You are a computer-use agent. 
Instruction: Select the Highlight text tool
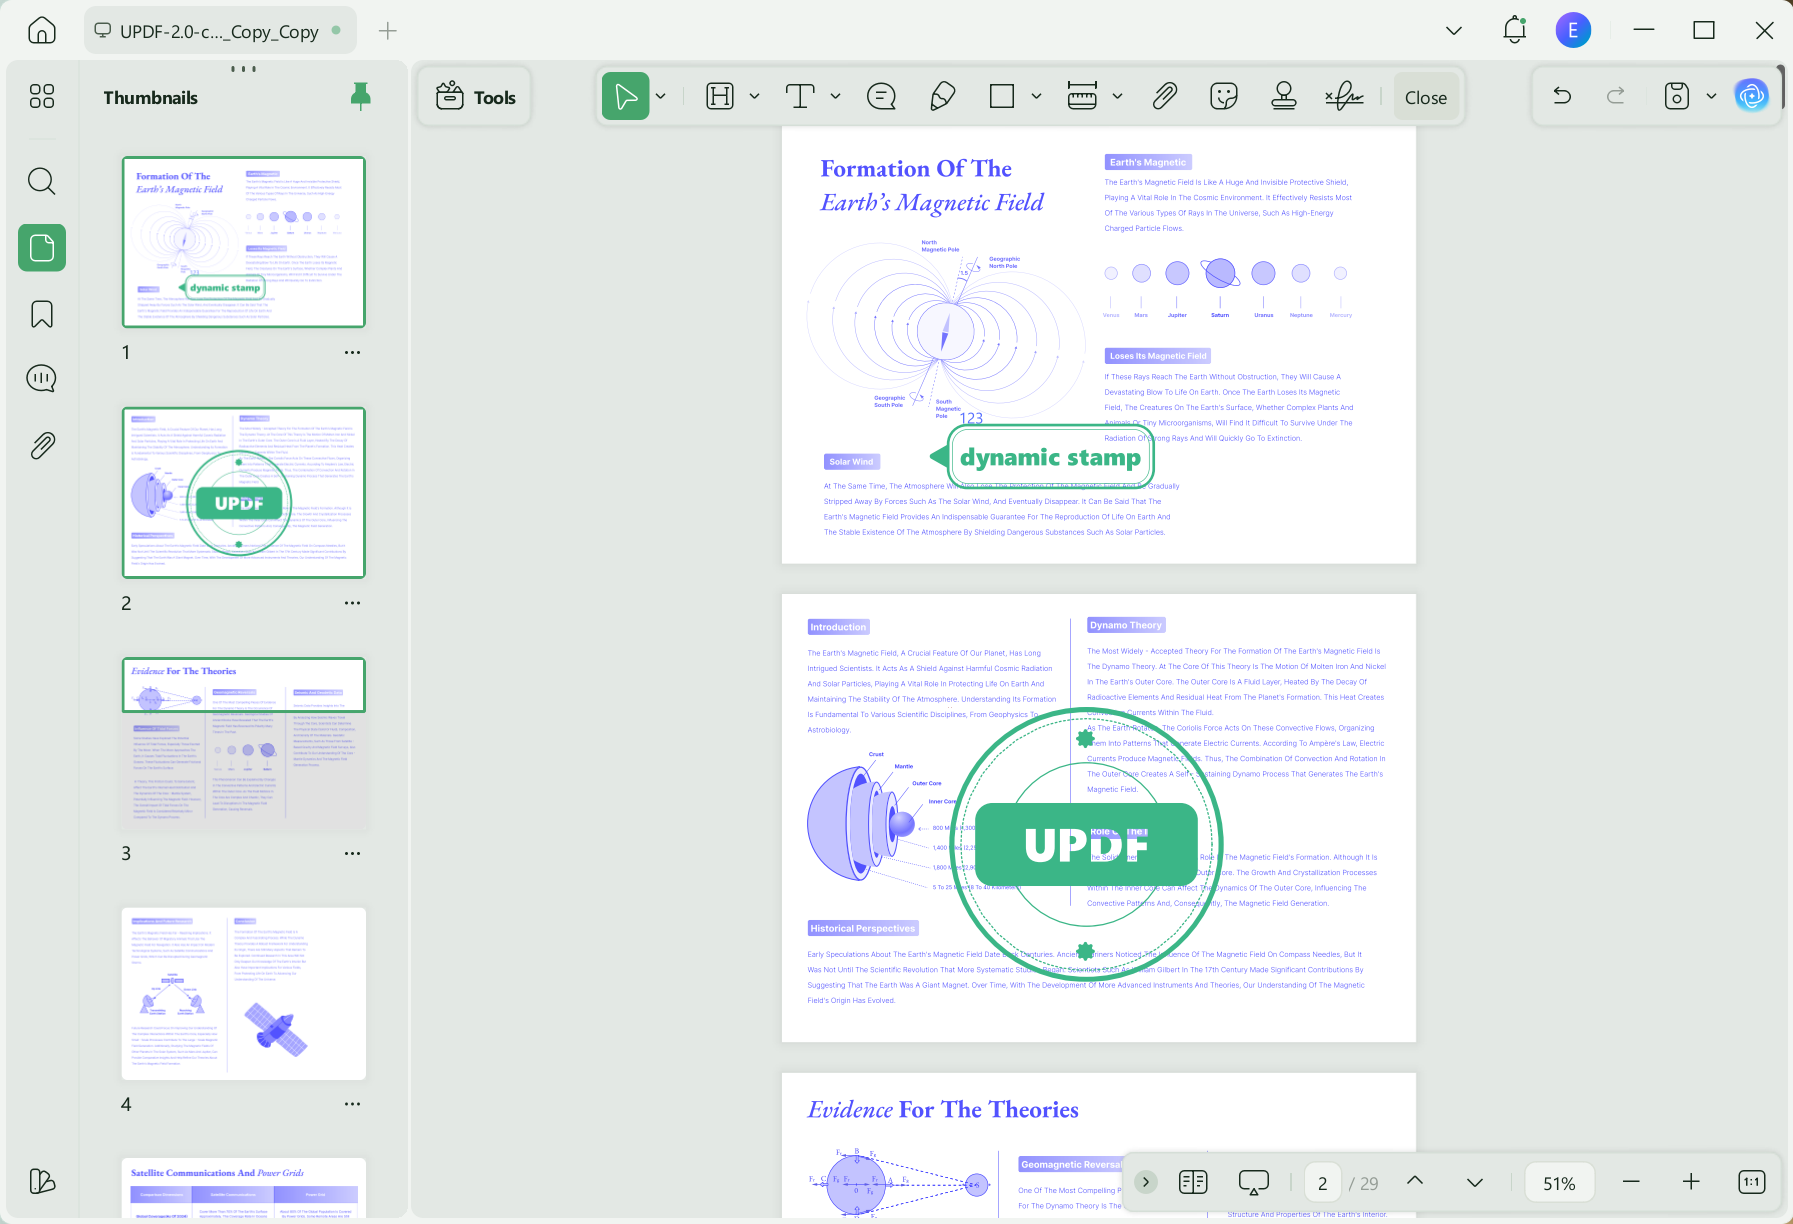[x=720, y=96]
